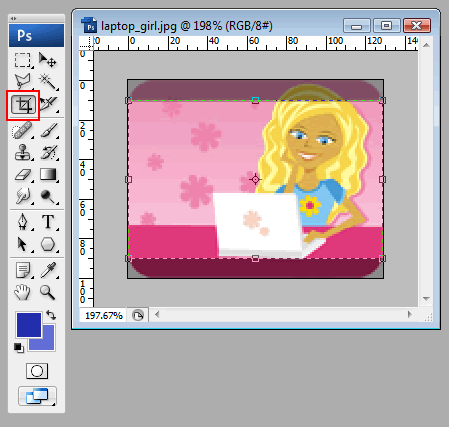
Task: Select the Gradient tool
Action: 48,174
